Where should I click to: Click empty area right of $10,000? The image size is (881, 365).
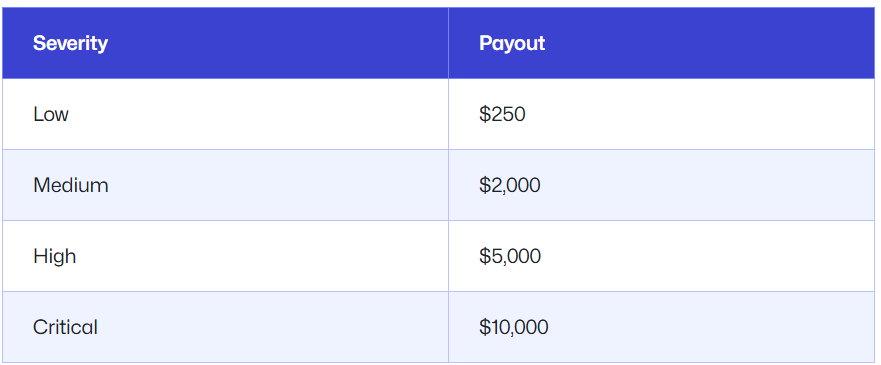[714, 327]
